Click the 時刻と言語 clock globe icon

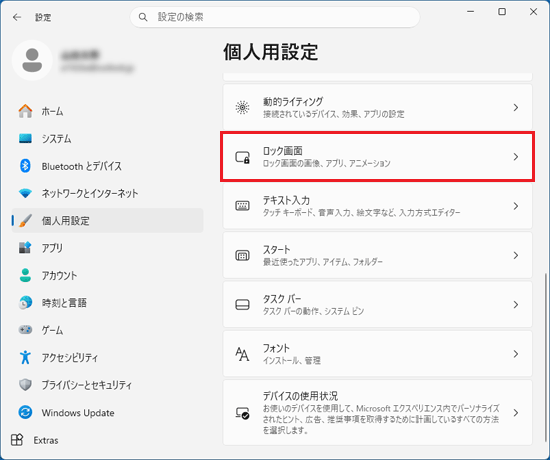click(25, 302)
